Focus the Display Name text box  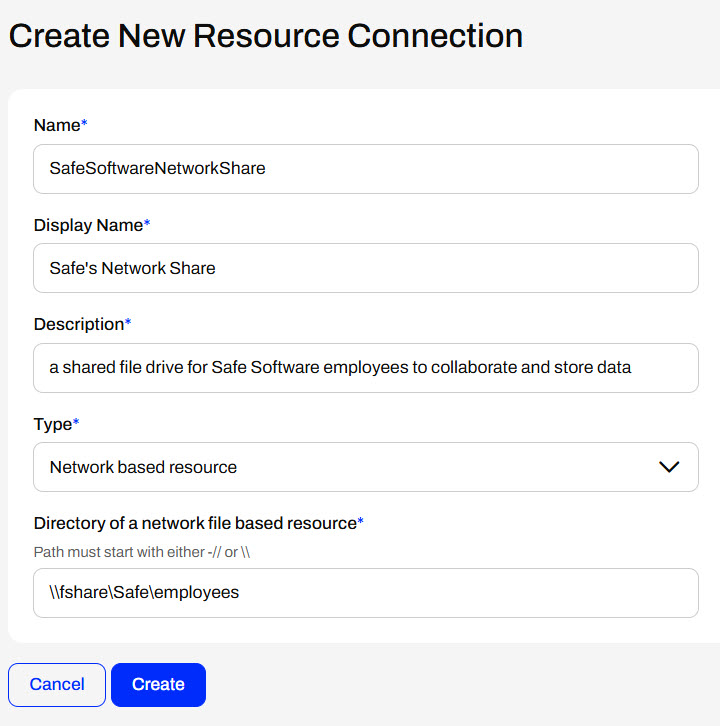(365, 268)
